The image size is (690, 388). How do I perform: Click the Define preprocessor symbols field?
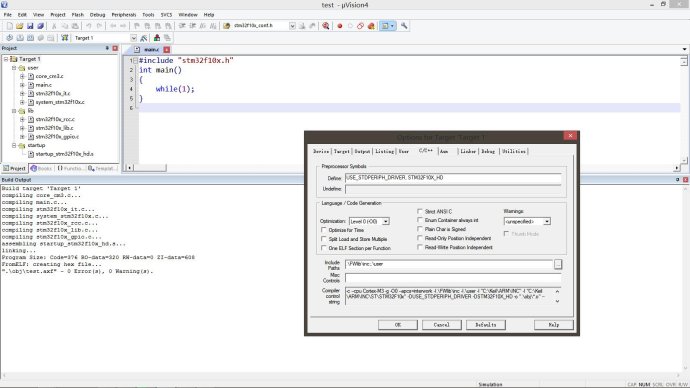[x=453, y=178]
